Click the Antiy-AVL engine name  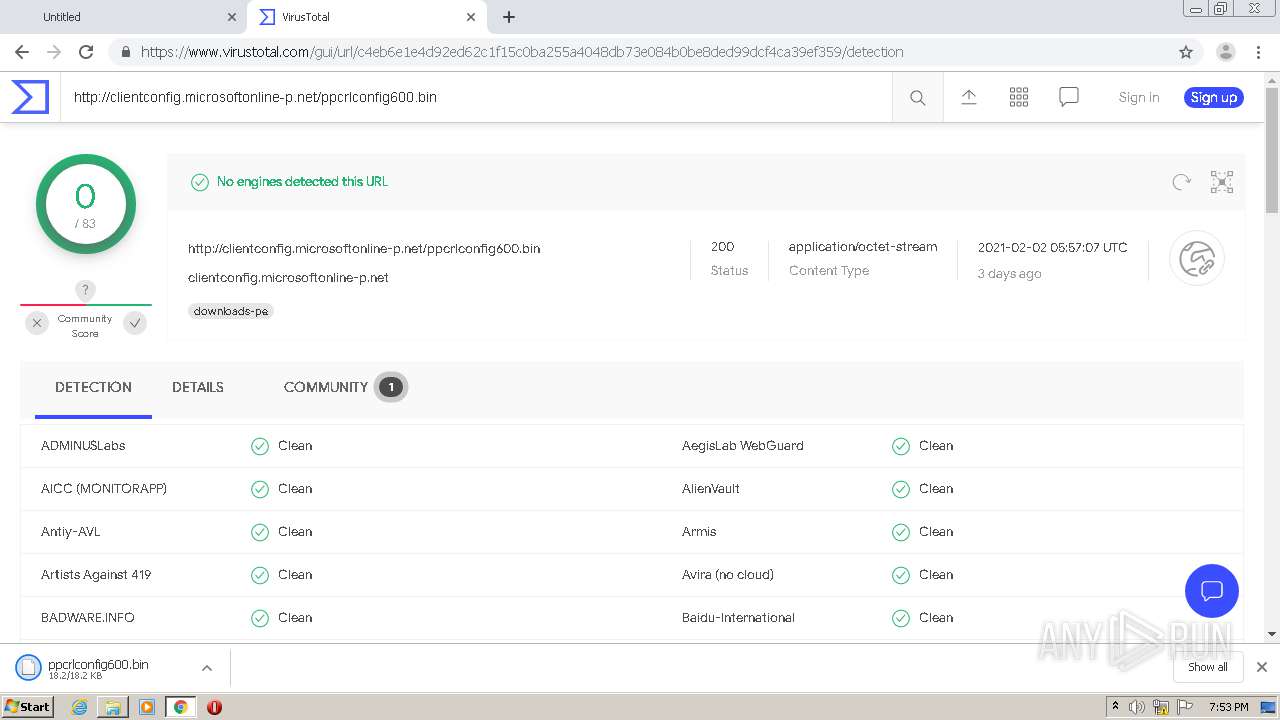[71, 532]
